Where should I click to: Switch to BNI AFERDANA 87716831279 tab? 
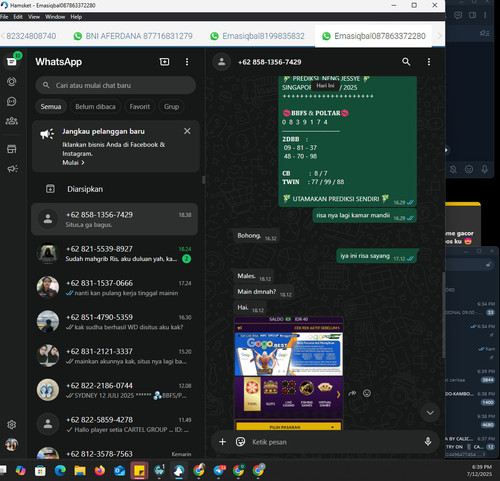point(133,36)
